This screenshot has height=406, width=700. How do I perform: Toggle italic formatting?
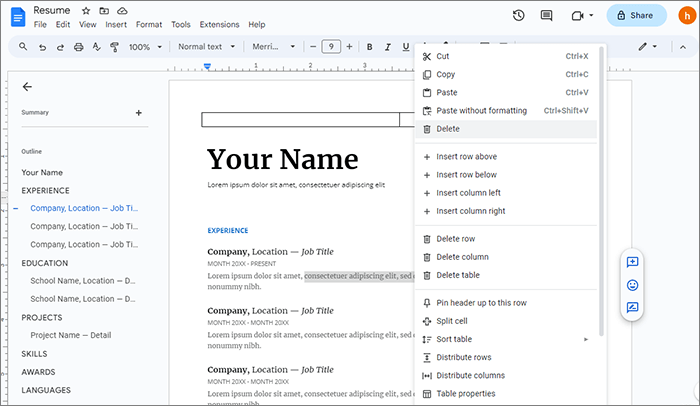pyautogui.click(x=388, y=47)
